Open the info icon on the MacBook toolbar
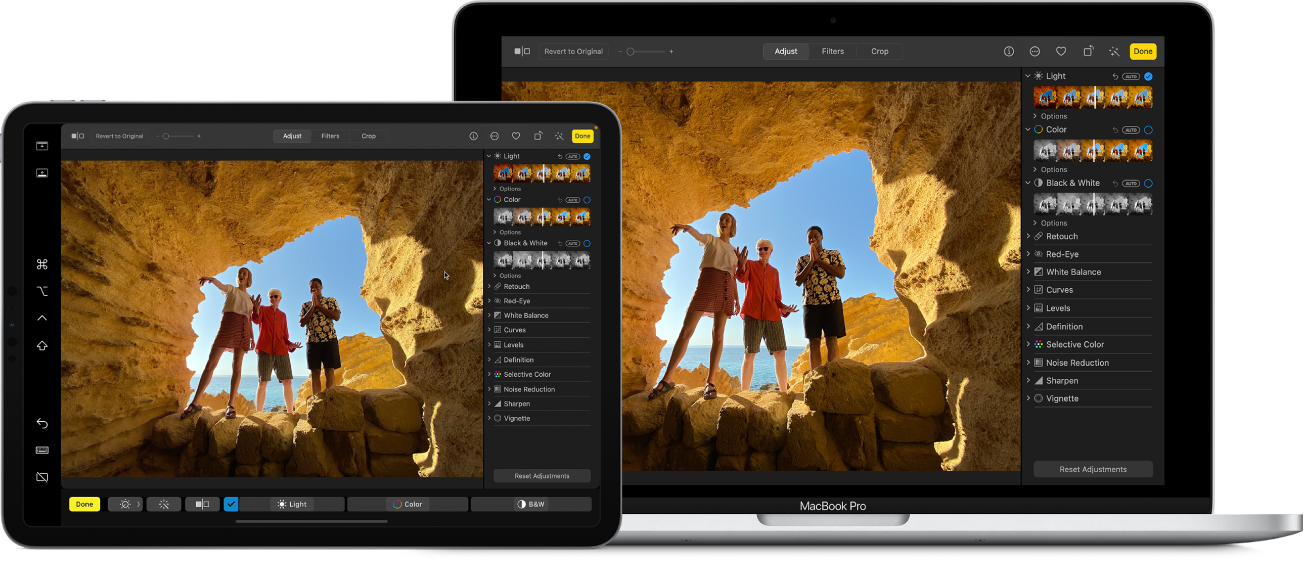The width and height of the screenshot is (1304, 562). (x=1008, y=51)
